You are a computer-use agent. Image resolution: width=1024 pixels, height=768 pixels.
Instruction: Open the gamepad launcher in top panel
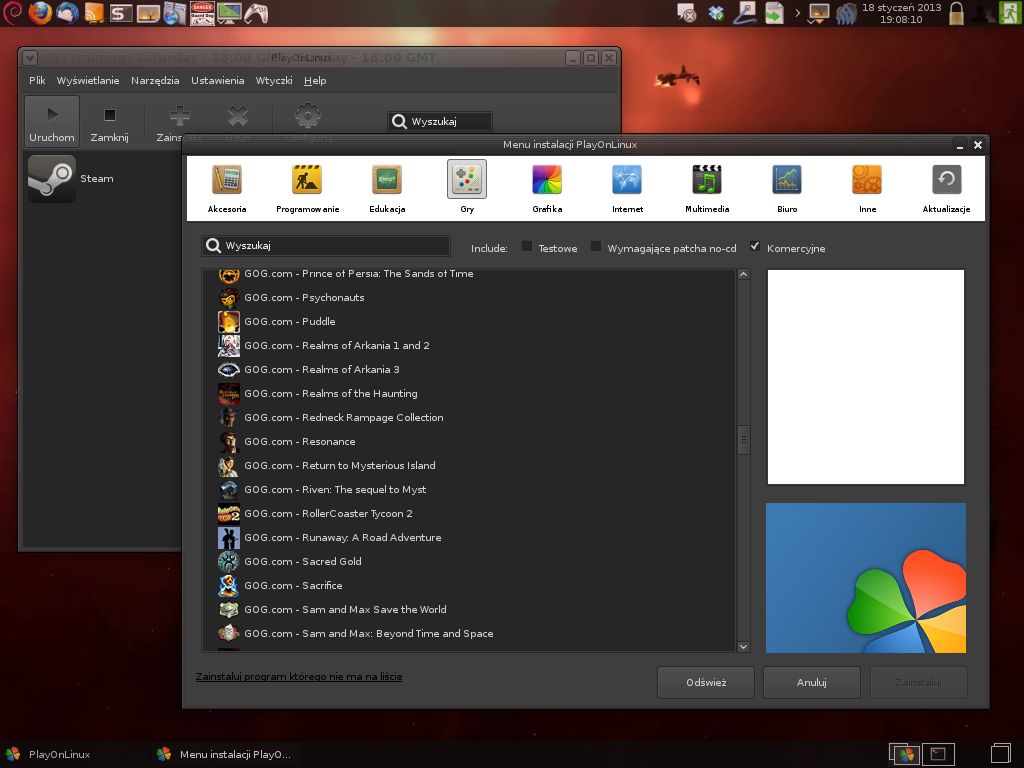coord(256,13)
